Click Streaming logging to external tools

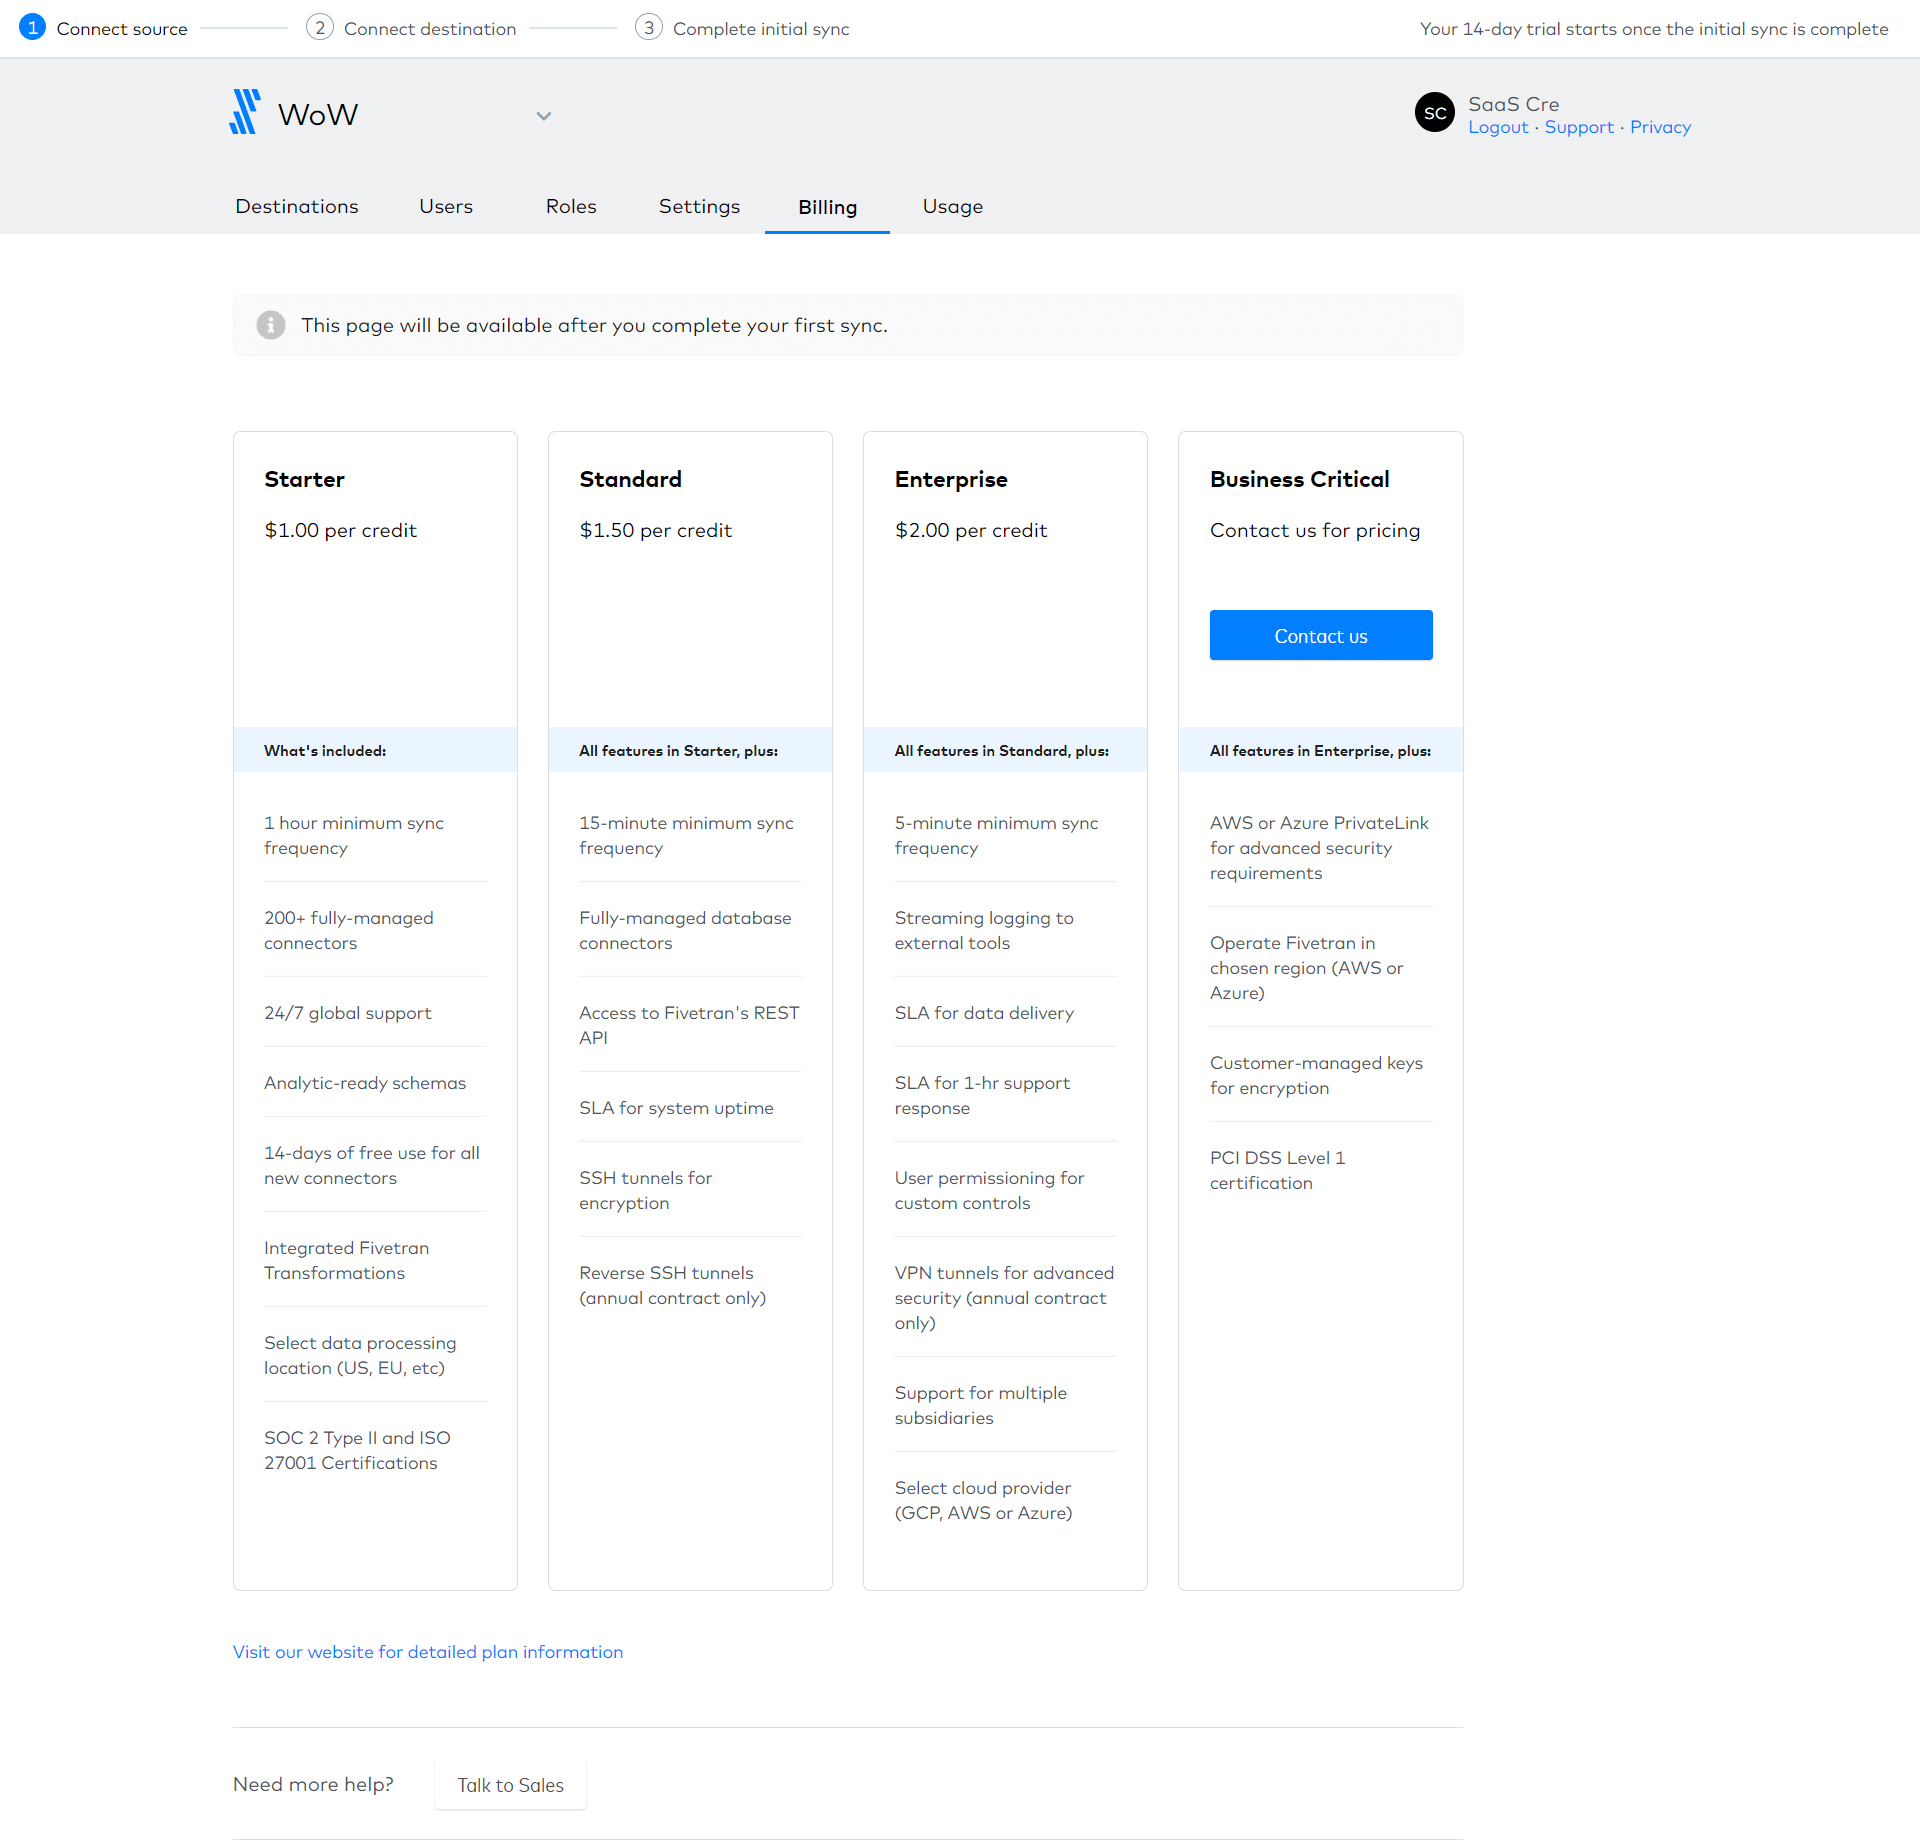pyautogui.click(x=984, y=930)
